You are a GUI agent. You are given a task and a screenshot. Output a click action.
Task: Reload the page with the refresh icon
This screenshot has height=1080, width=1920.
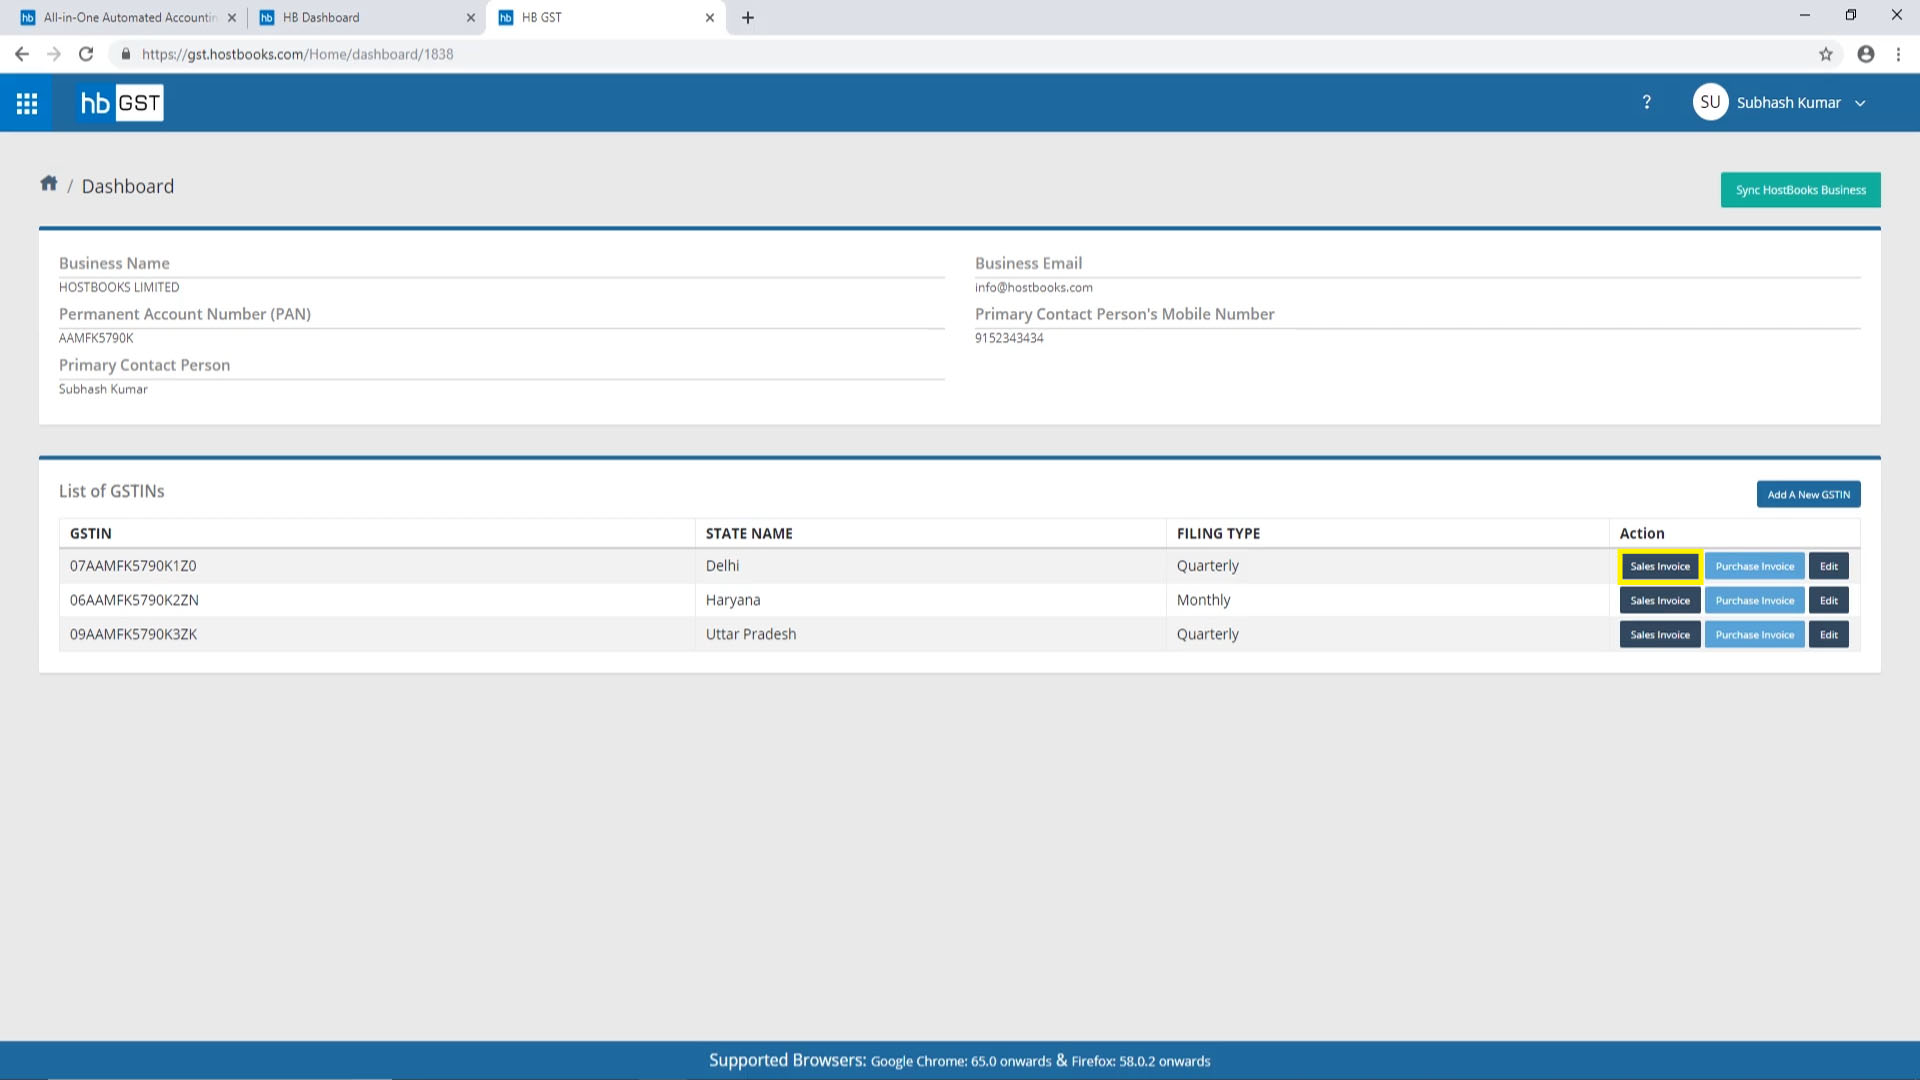pos(85,54)
